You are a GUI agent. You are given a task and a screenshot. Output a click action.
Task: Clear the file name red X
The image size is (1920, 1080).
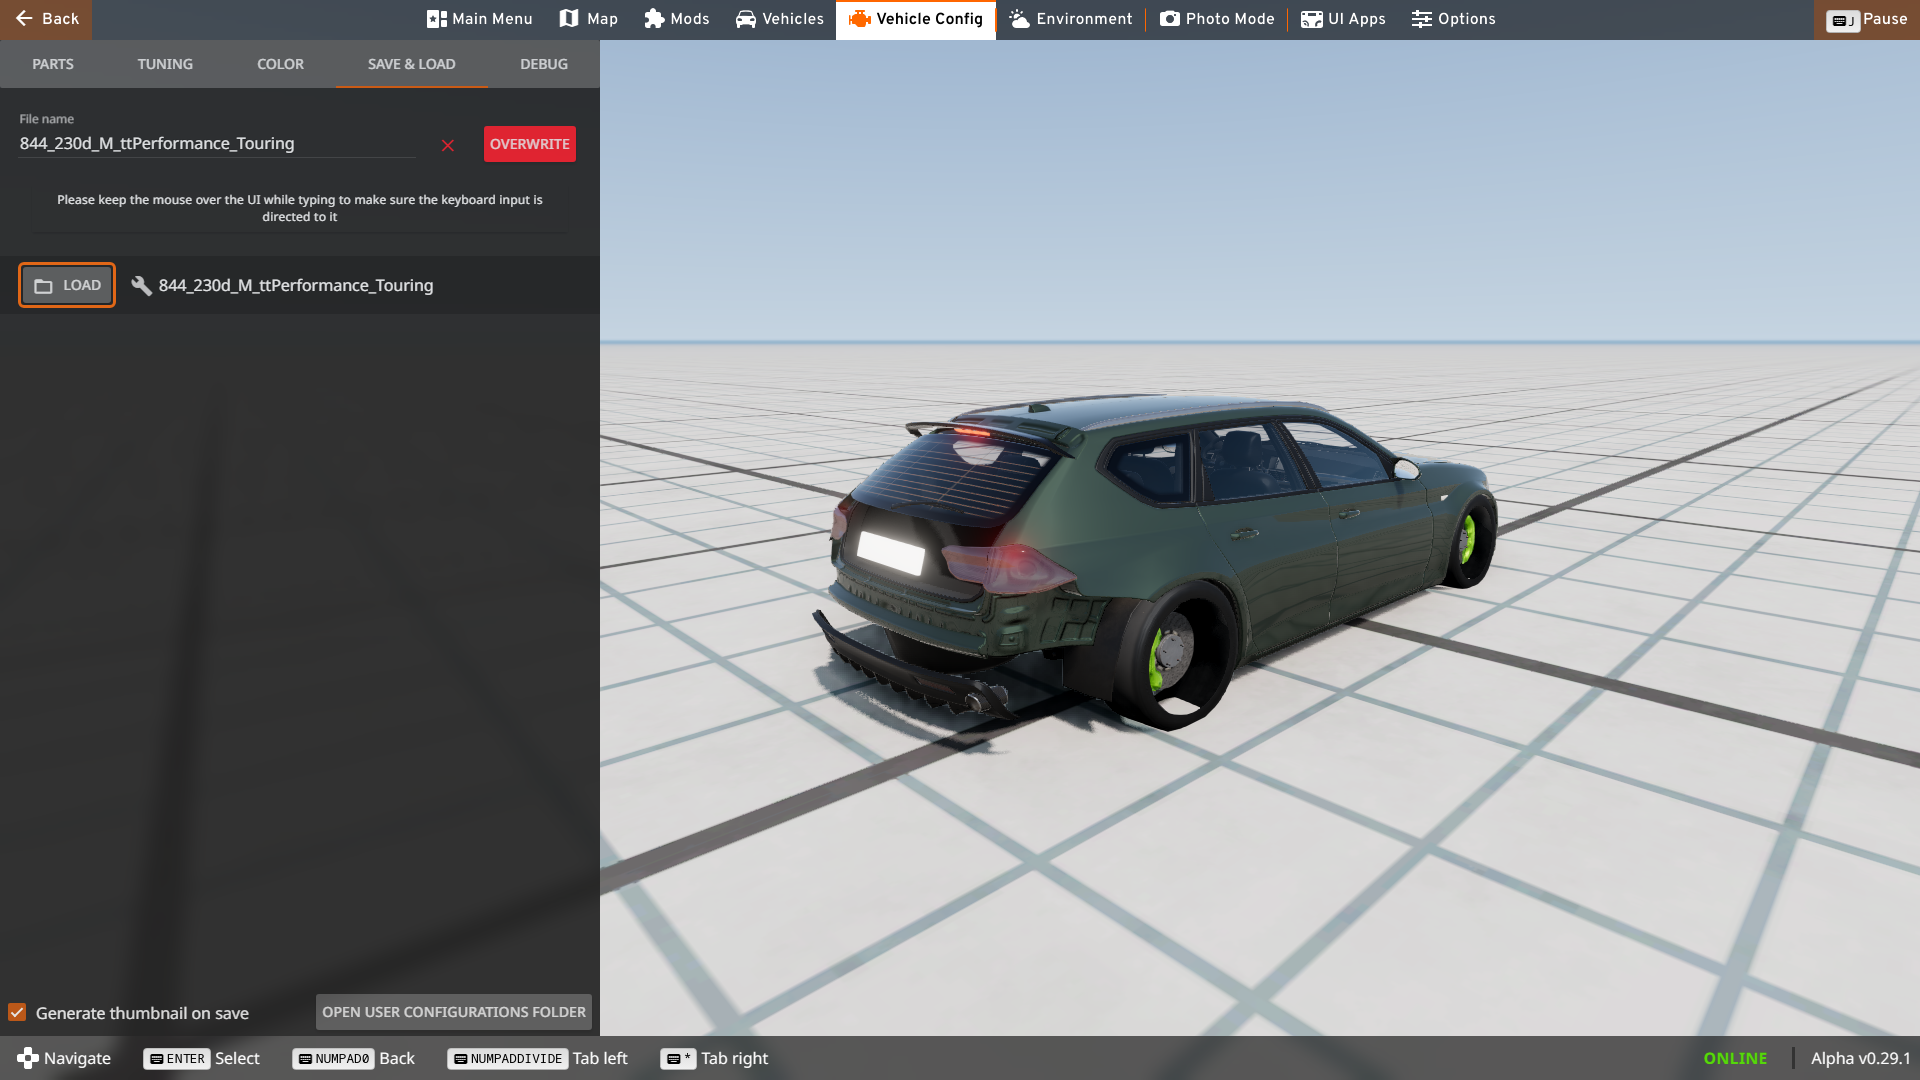448,146
